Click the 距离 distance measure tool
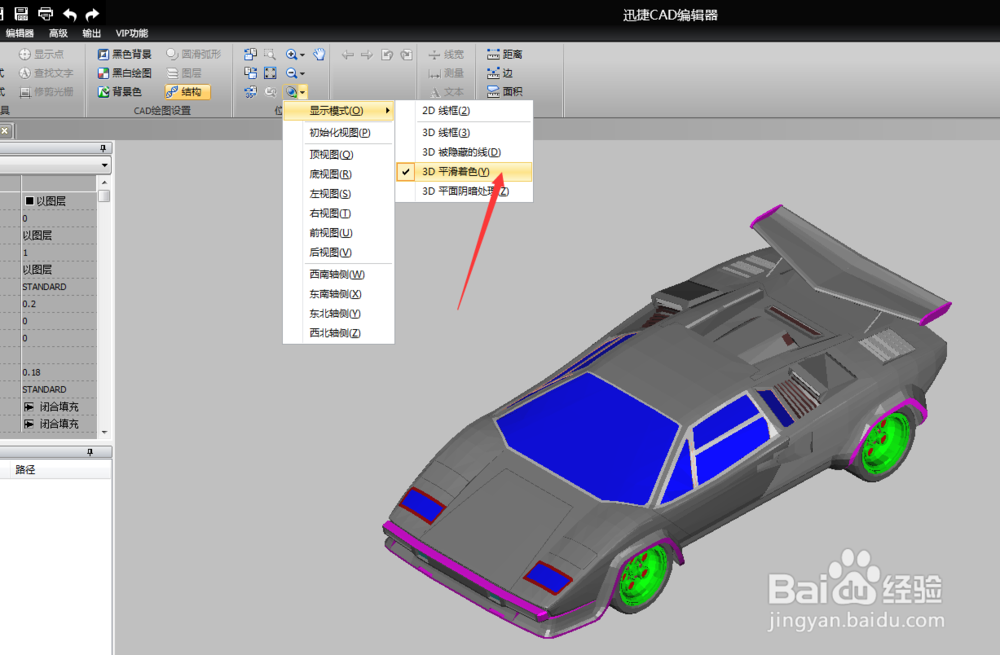The width and height of the screenshot is (1000, 655). 504,54
